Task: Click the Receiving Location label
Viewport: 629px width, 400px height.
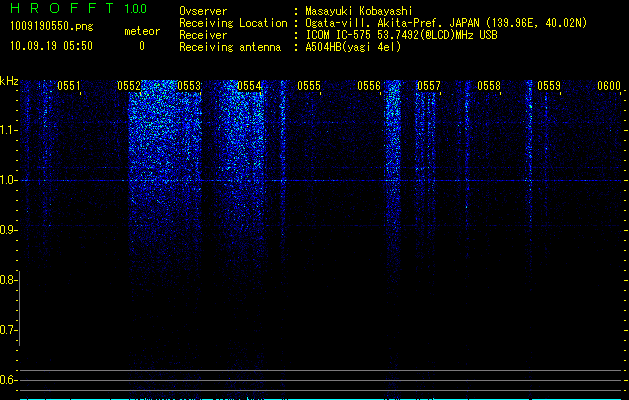Action: 233,23
